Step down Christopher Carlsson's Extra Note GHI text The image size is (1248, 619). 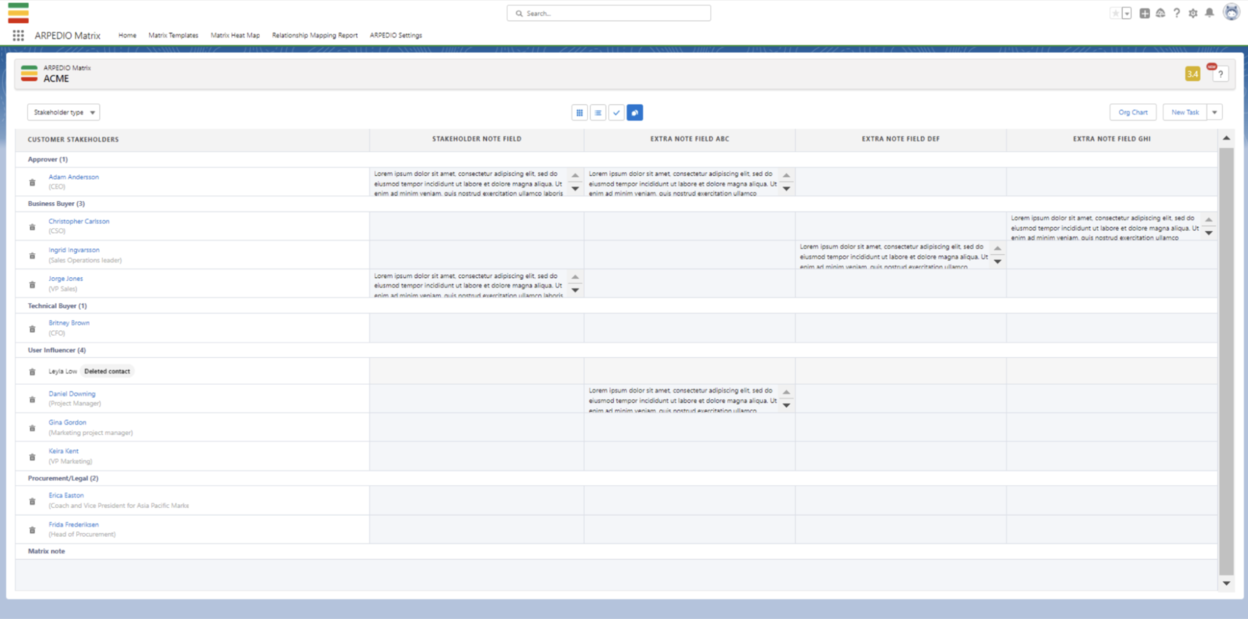tap(1208, 233)
